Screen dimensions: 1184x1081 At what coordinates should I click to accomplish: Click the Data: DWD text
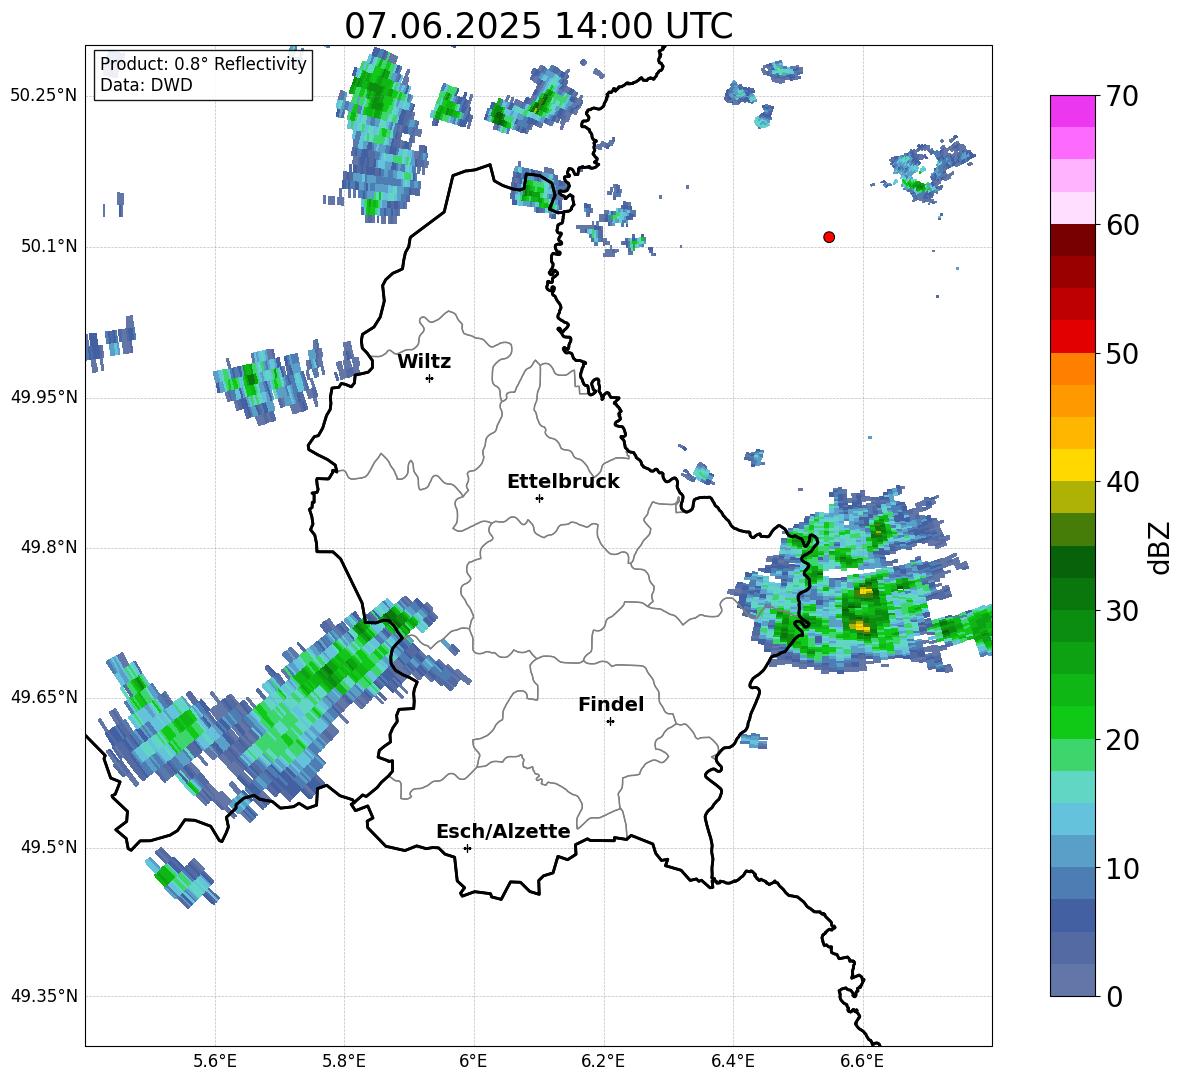coord(146,85)
